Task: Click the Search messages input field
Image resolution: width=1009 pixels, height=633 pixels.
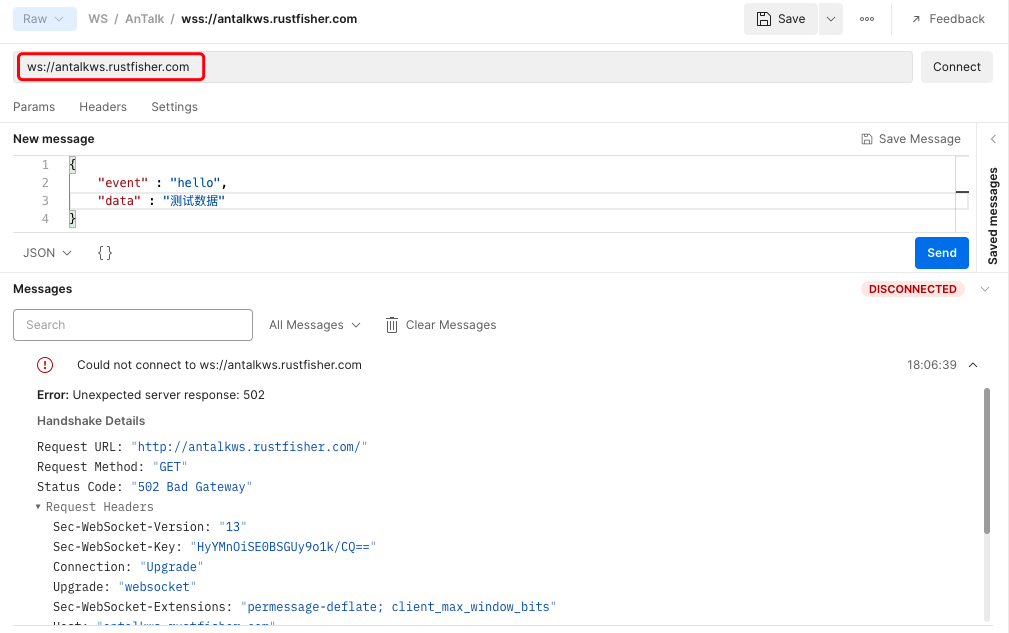Action: [133, 325]
